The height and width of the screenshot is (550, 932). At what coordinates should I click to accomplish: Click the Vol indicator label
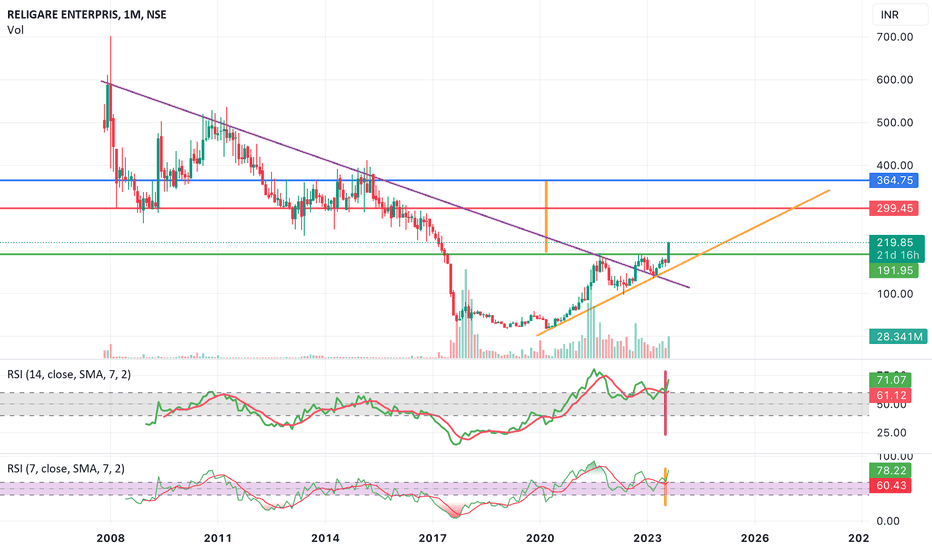(15, 30)
